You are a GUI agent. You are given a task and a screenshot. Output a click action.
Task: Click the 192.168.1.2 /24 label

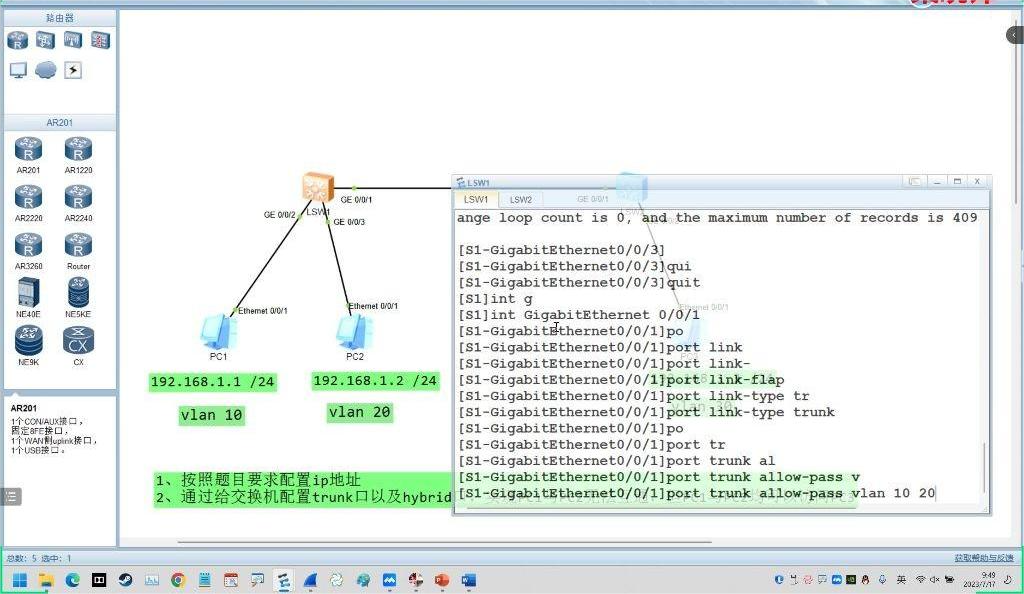coord(375,381)
